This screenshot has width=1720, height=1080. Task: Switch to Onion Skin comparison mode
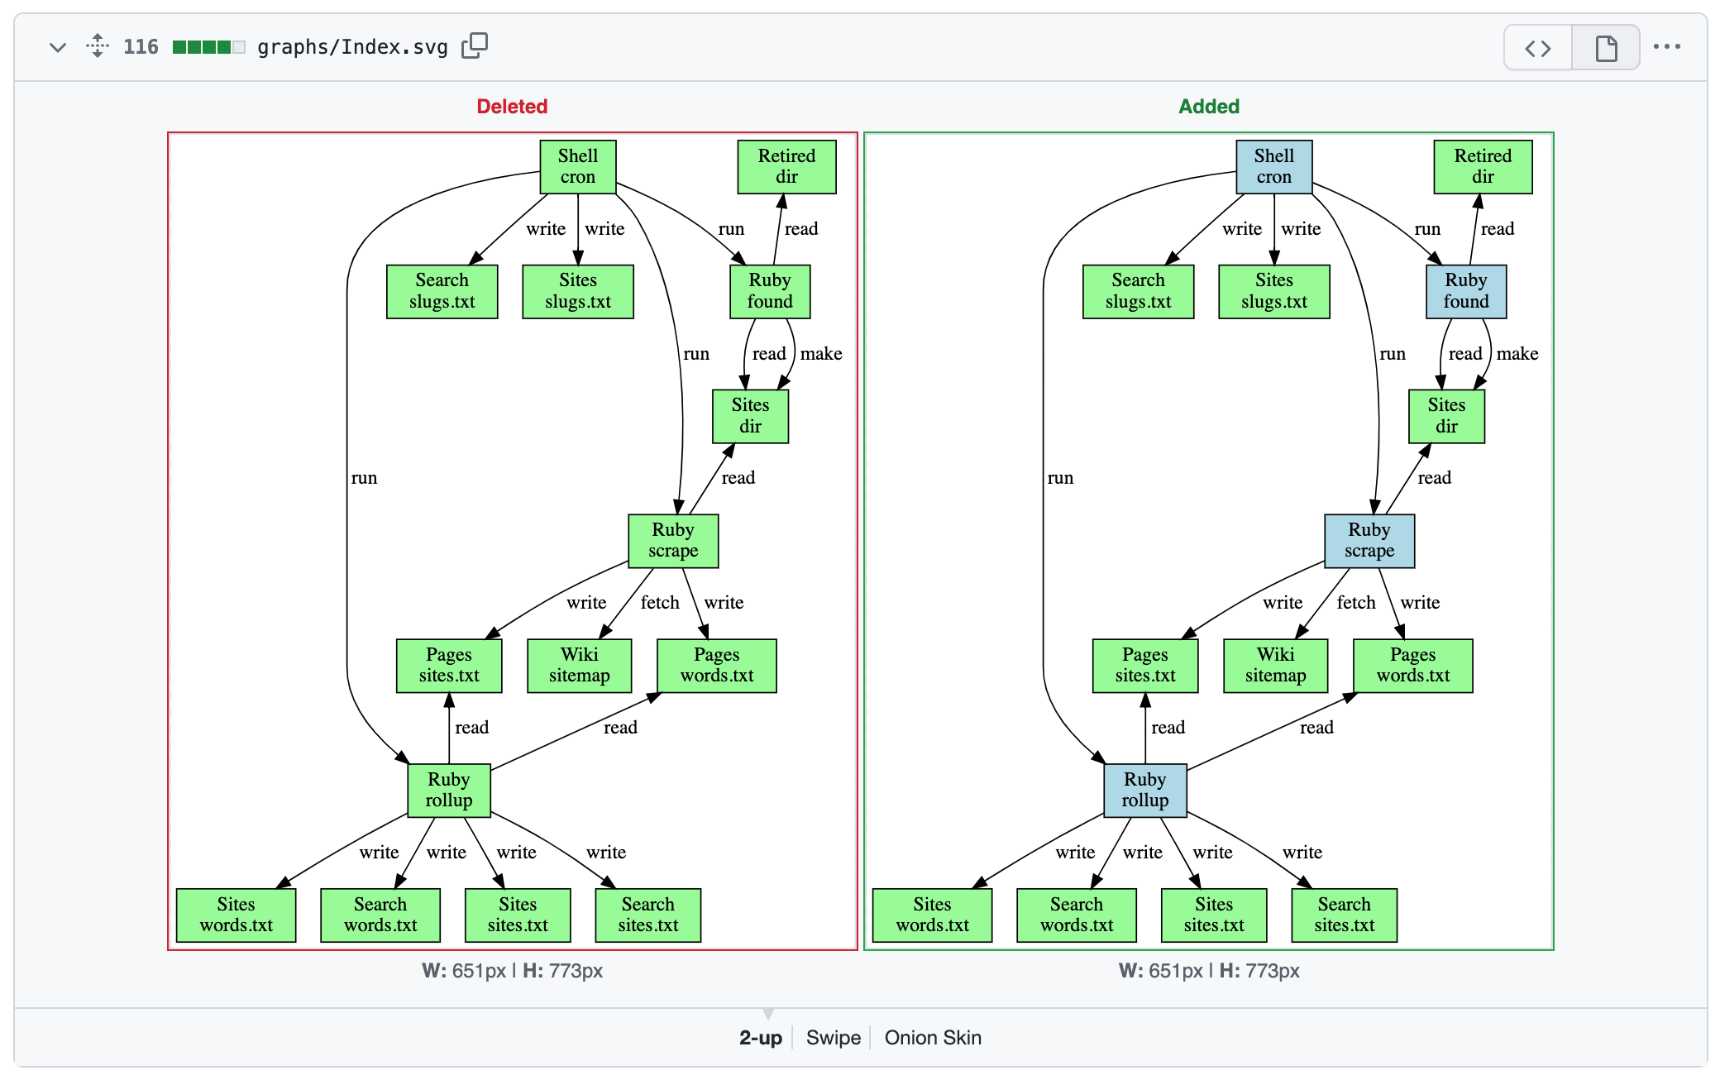click(932, 1037)
